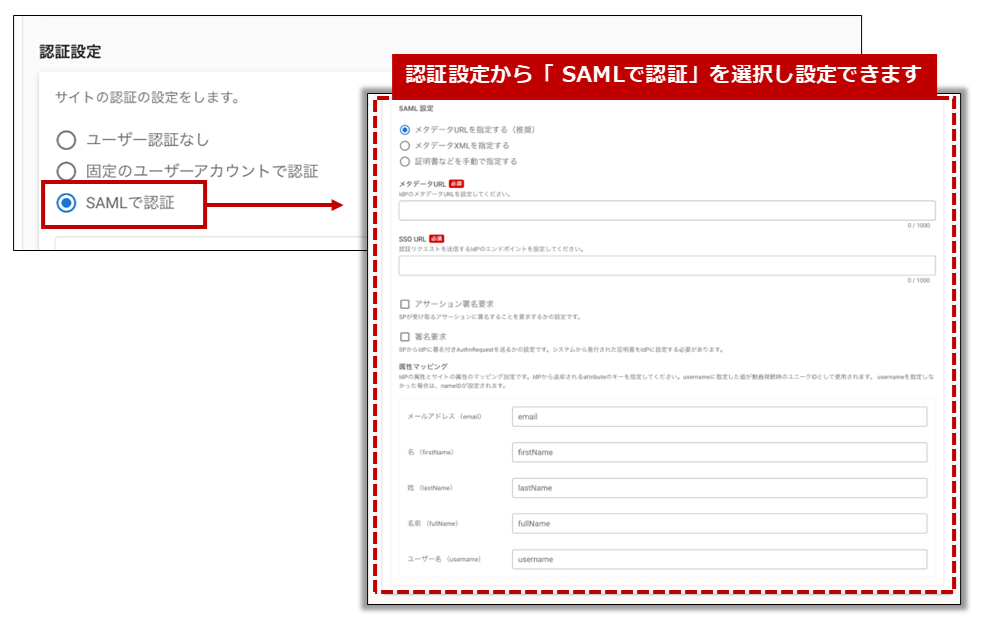Click into the SSO URL field
Viewport: 983px width, 620px height.
[667, 266]
